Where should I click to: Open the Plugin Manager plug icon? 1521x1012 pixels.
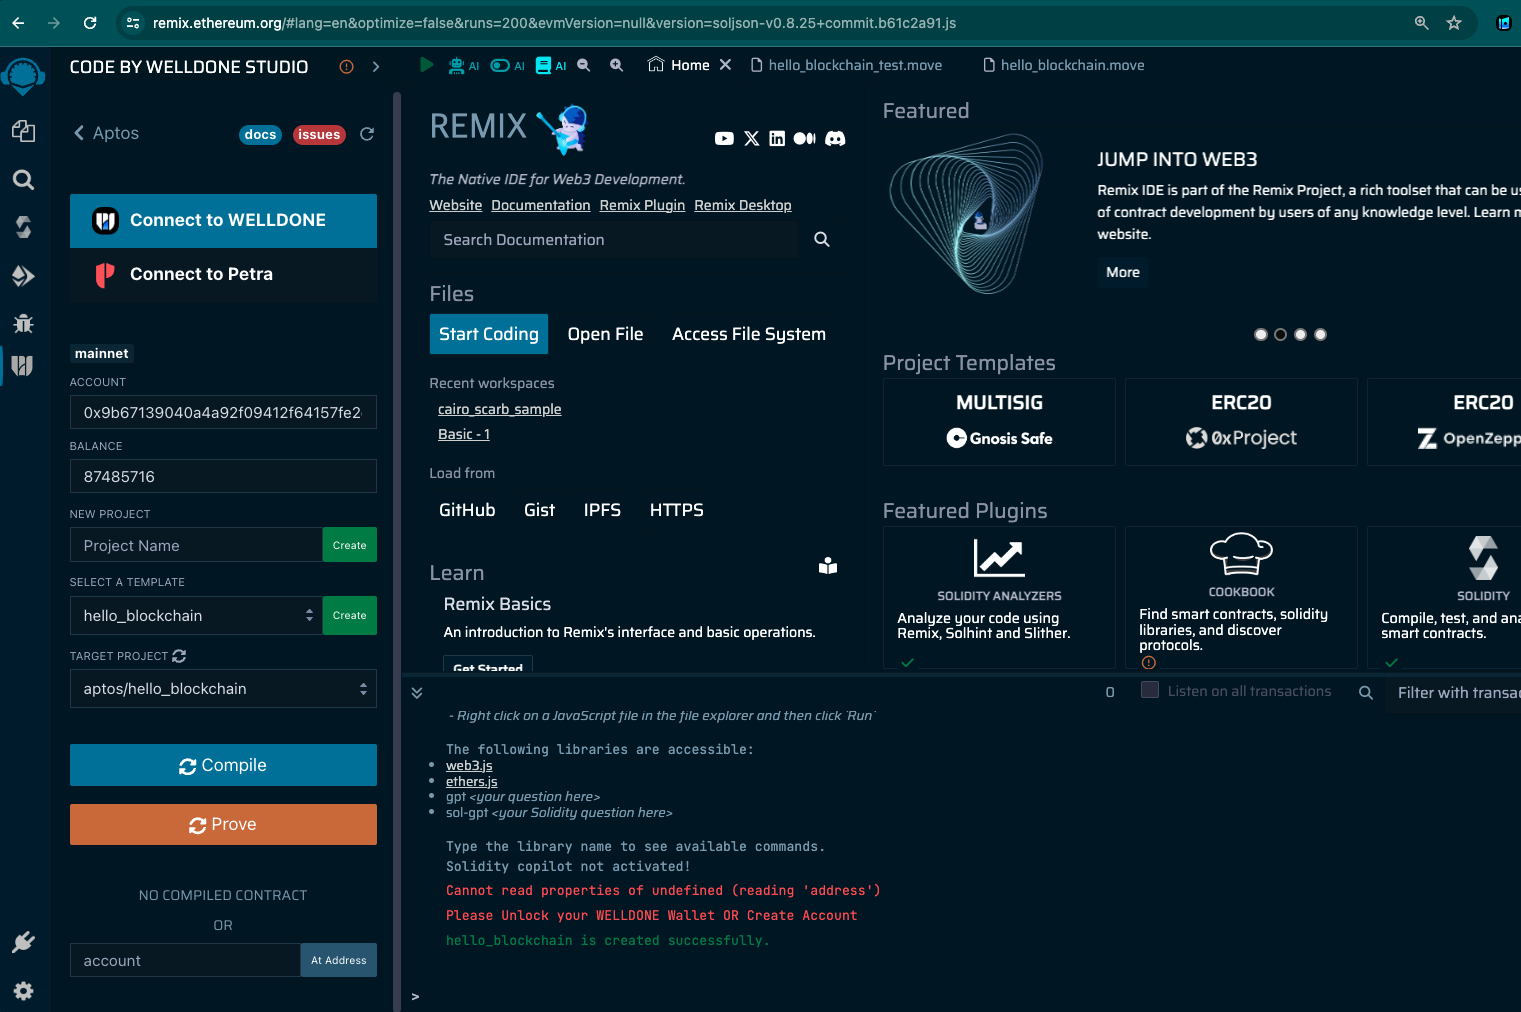click(x=23, y=942)
